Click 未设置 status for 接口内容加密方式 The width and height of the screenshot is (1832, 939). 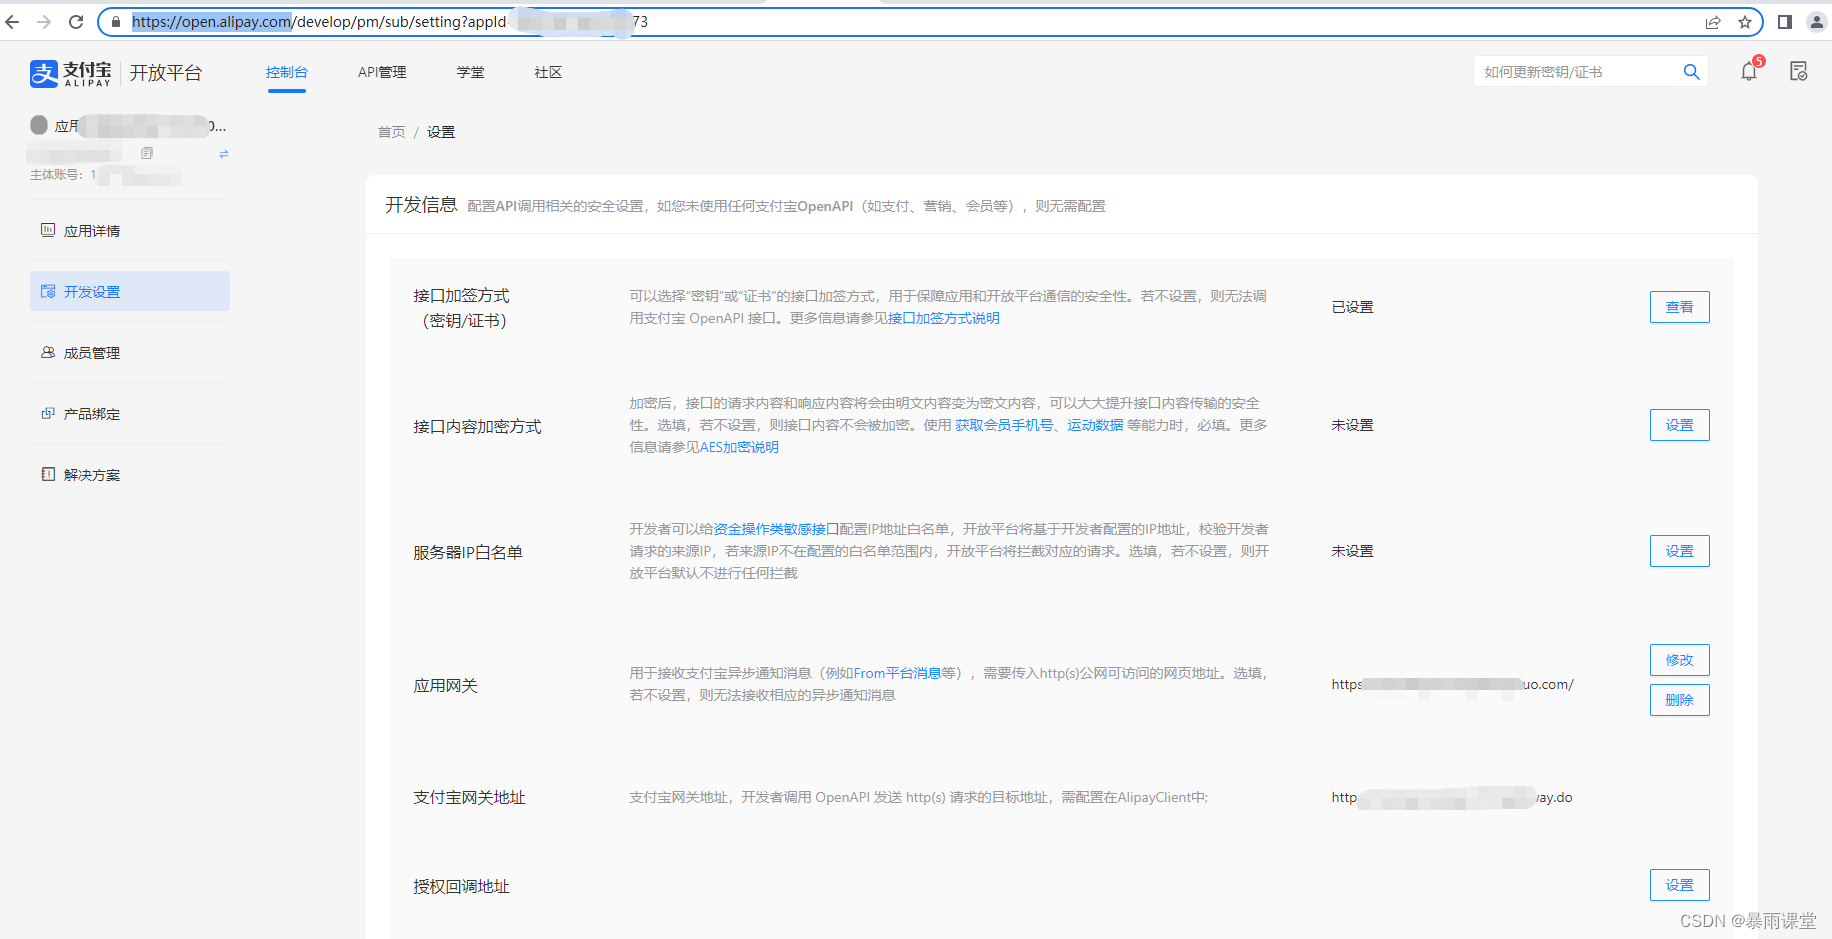(1352, 425)
